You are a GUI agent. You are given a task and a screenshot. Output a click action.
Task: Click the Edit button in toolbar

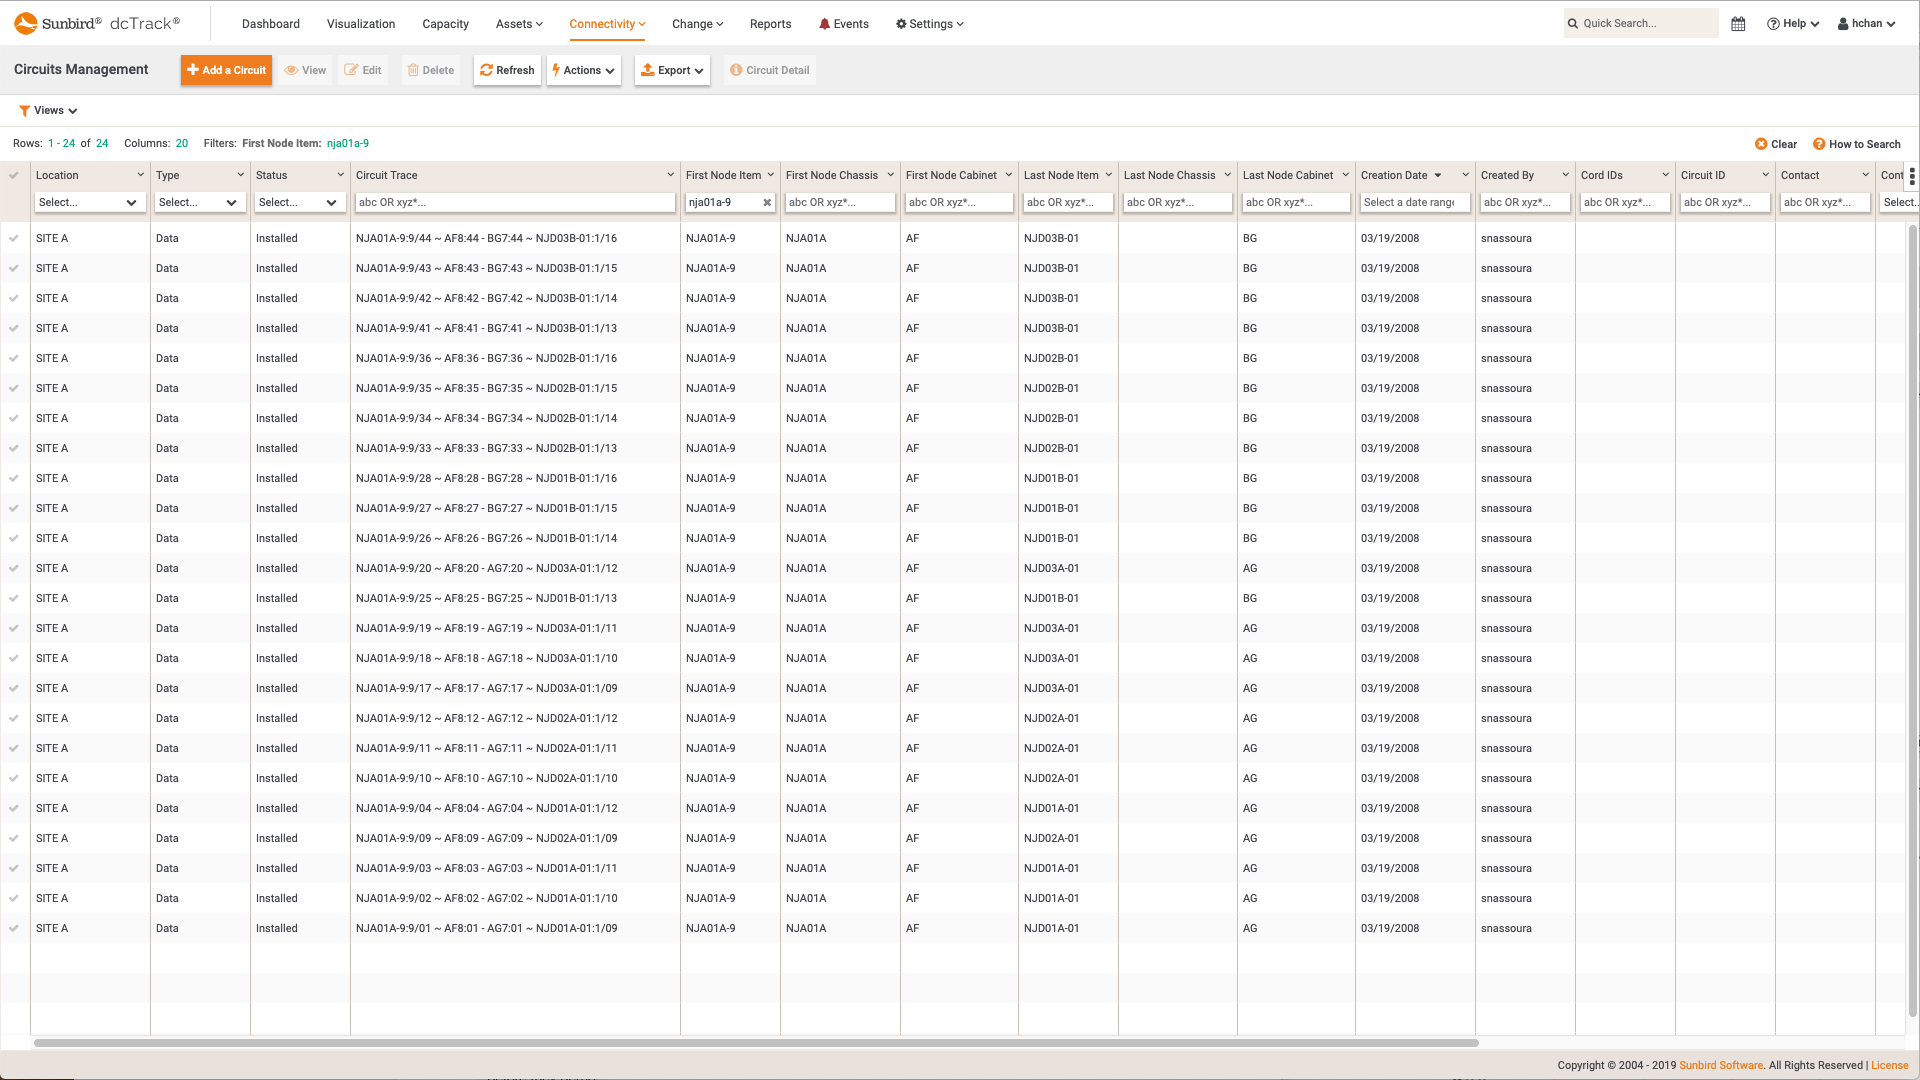tap(363, 70)
